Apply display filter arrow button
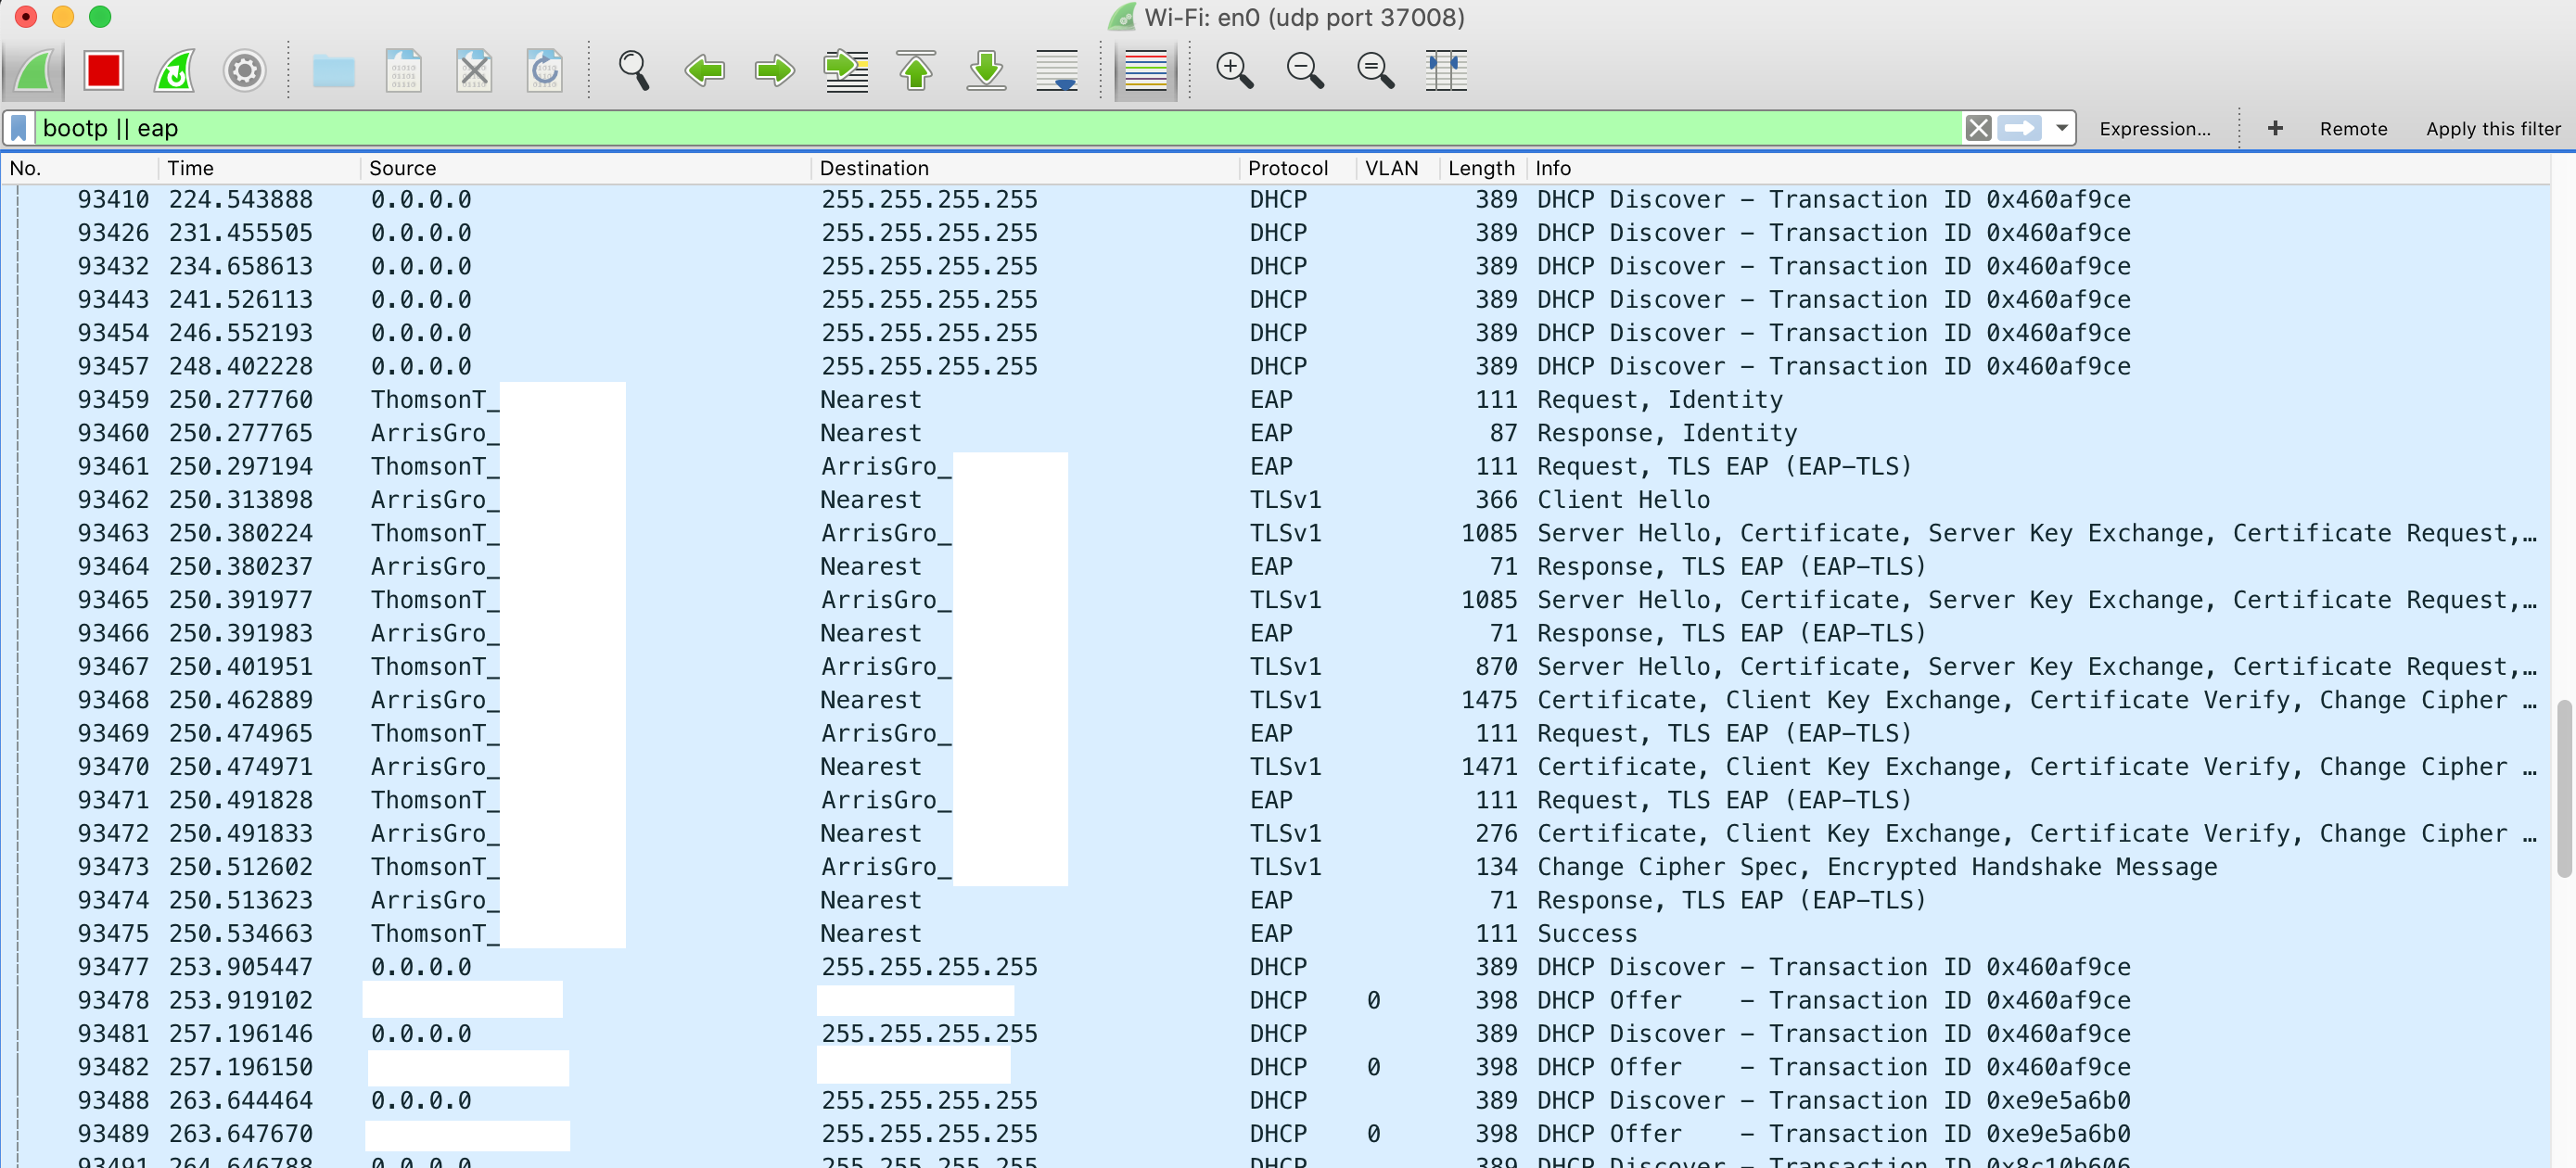The image size is (2576, 1168). 2019,128
